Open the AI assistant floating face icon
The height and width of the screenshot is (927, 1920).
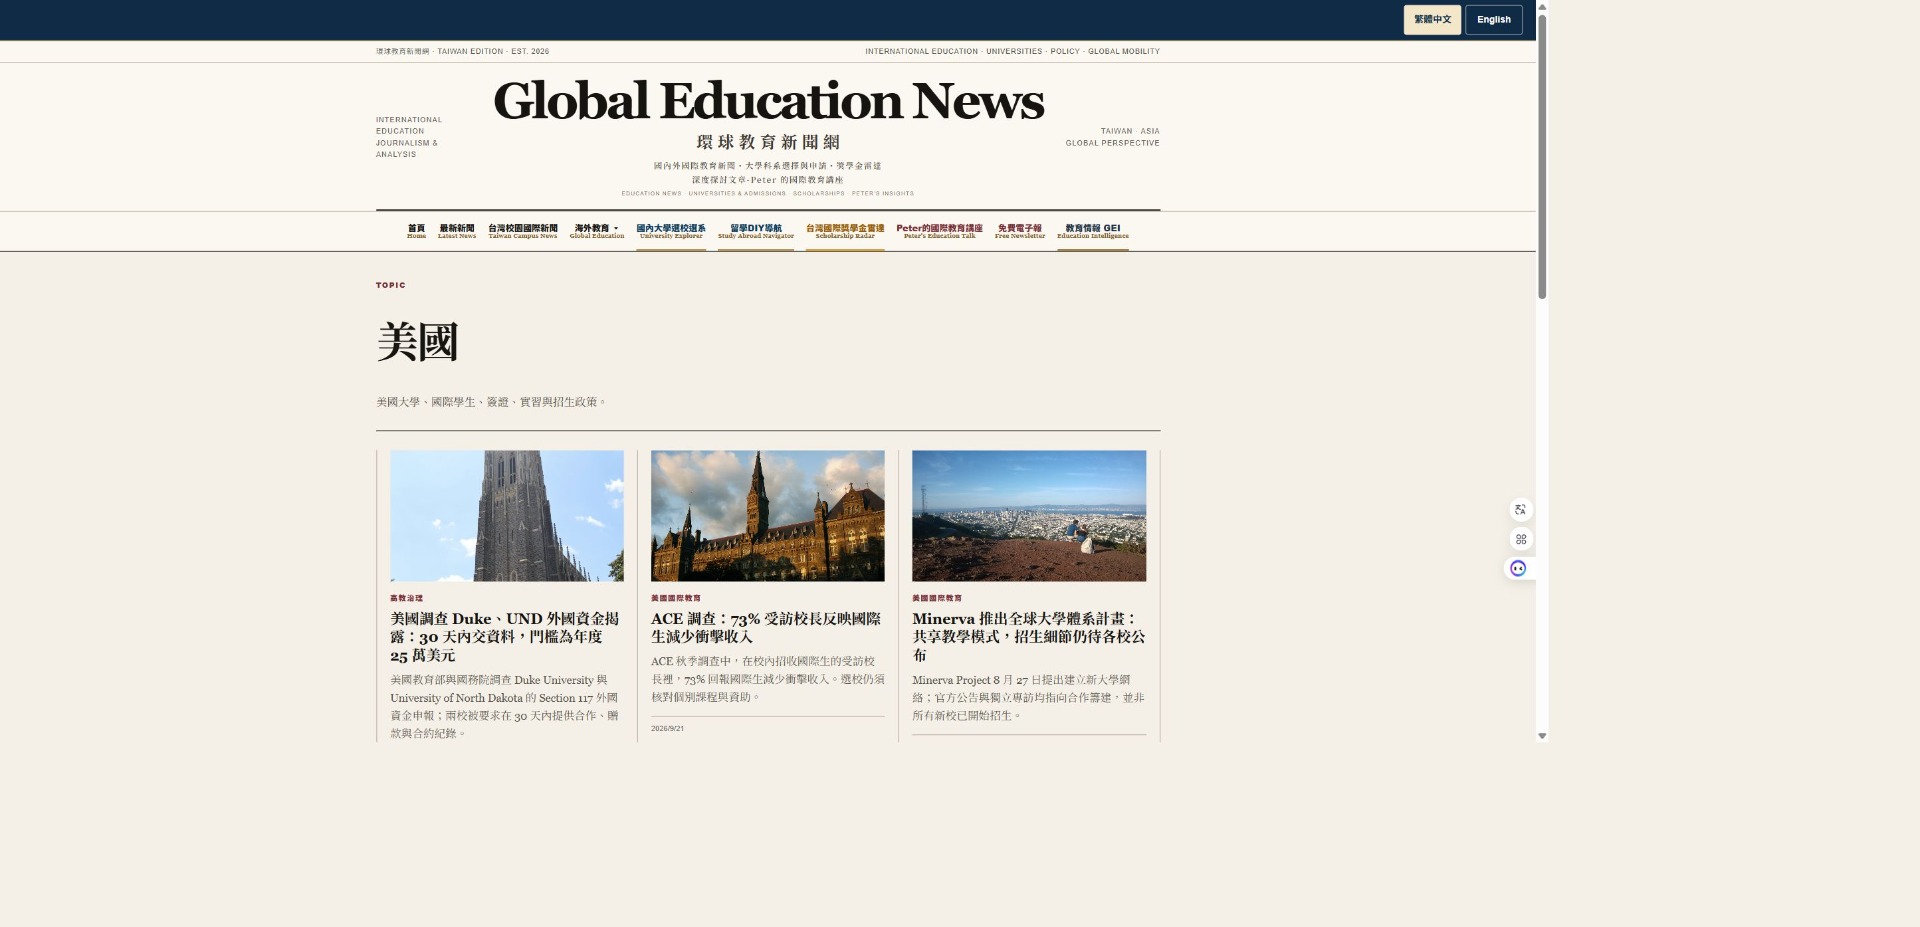[x=1518, y=568]
